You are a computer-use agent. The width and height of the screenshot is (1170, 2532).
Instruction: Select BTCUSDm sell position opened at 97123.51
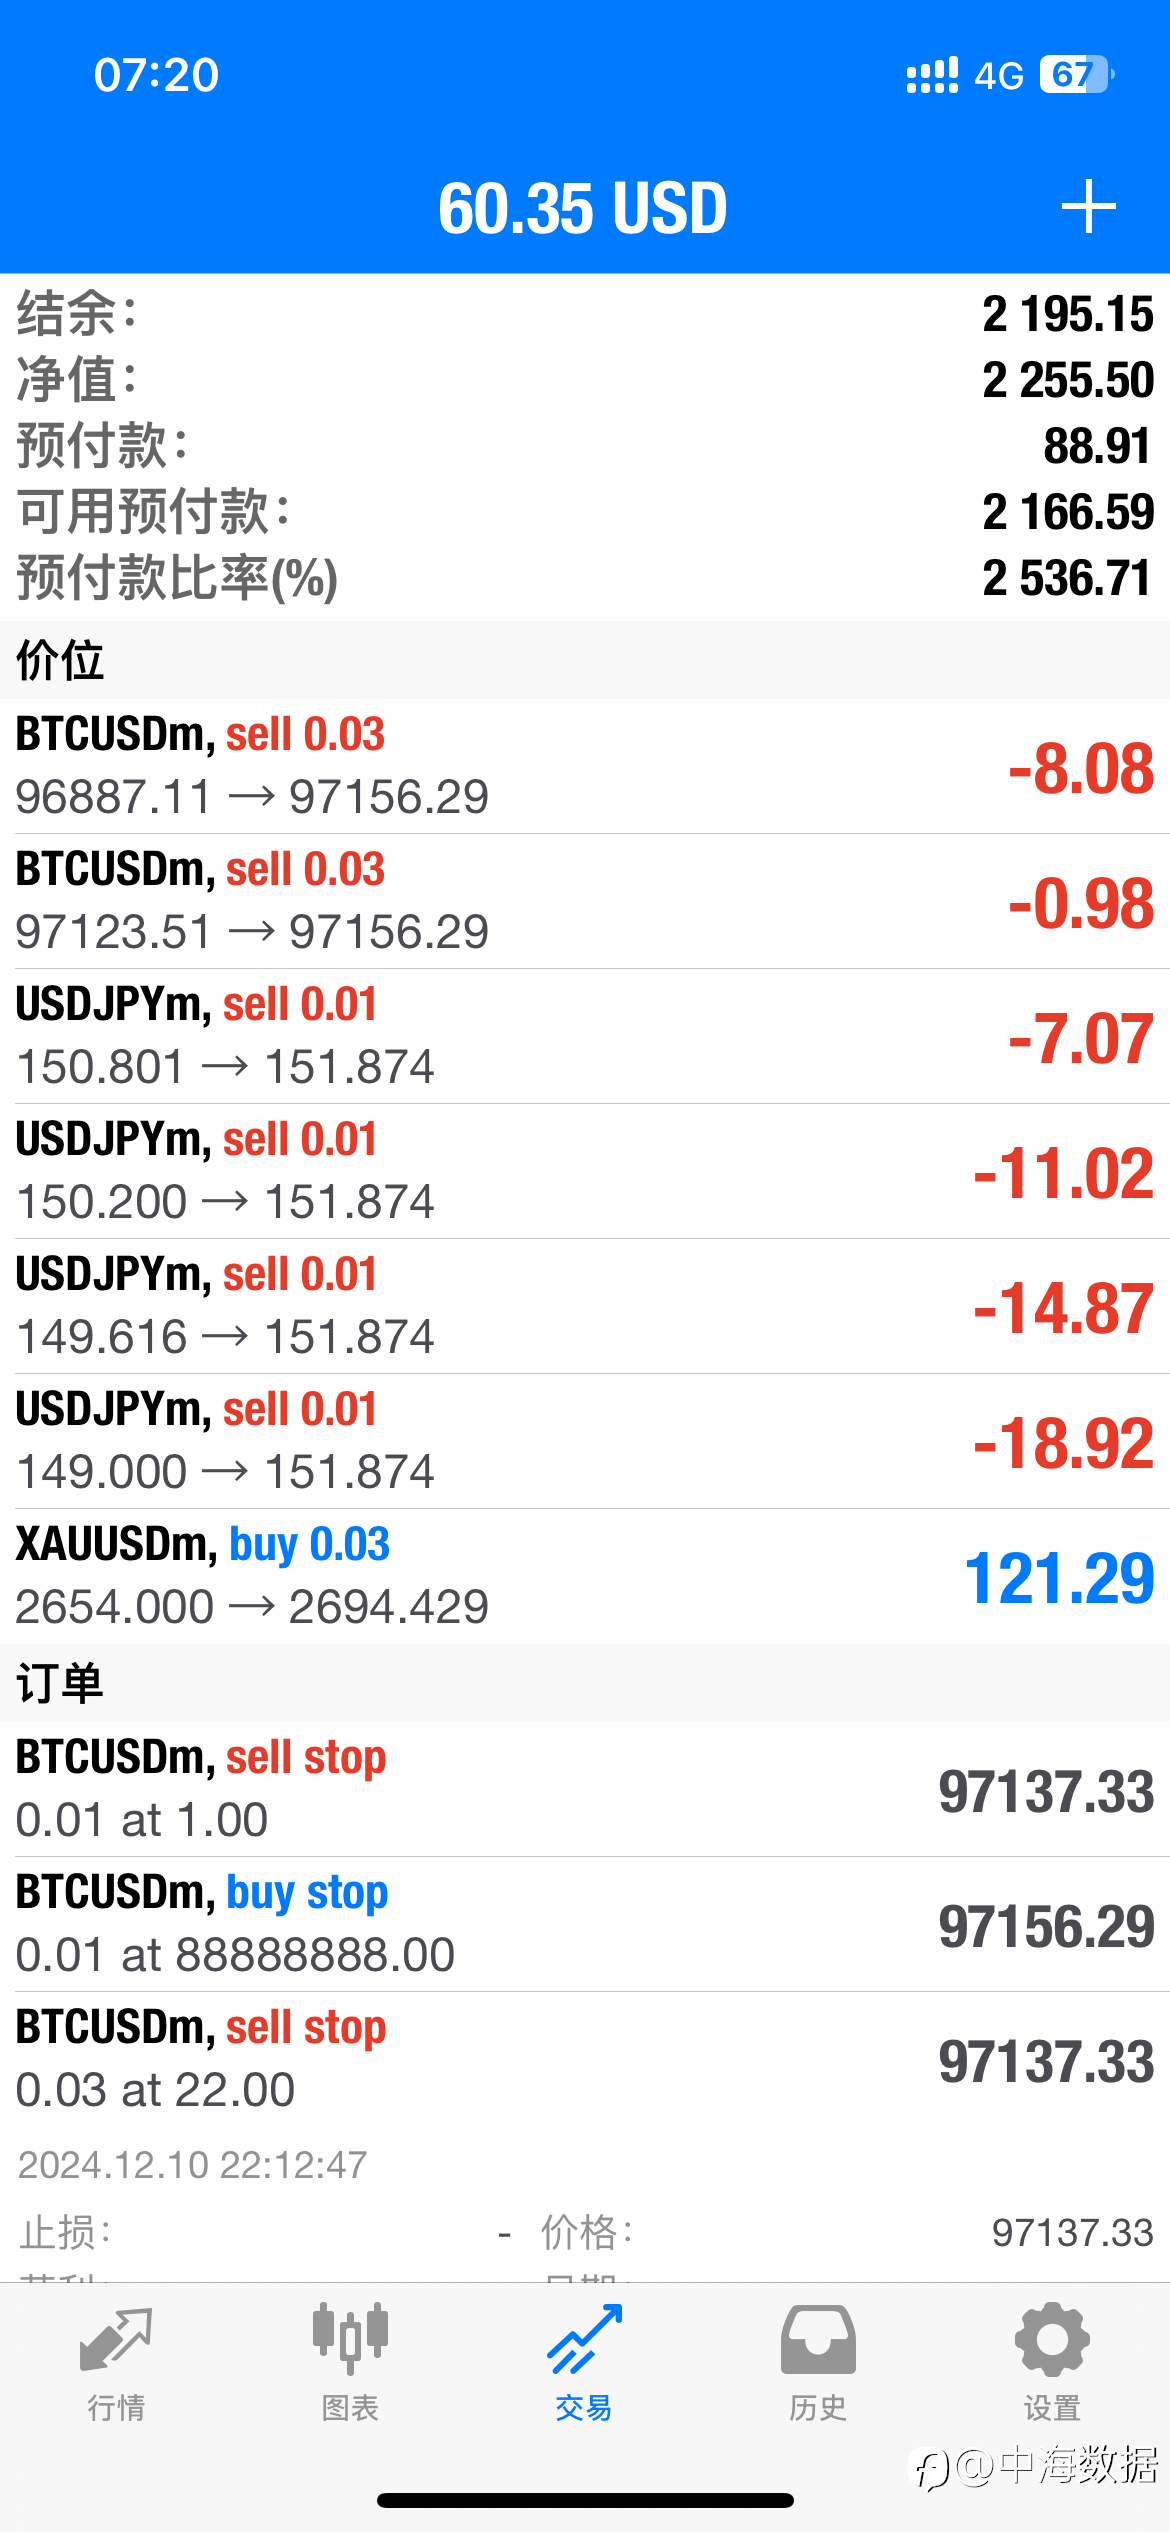click(x=585, y=901)
